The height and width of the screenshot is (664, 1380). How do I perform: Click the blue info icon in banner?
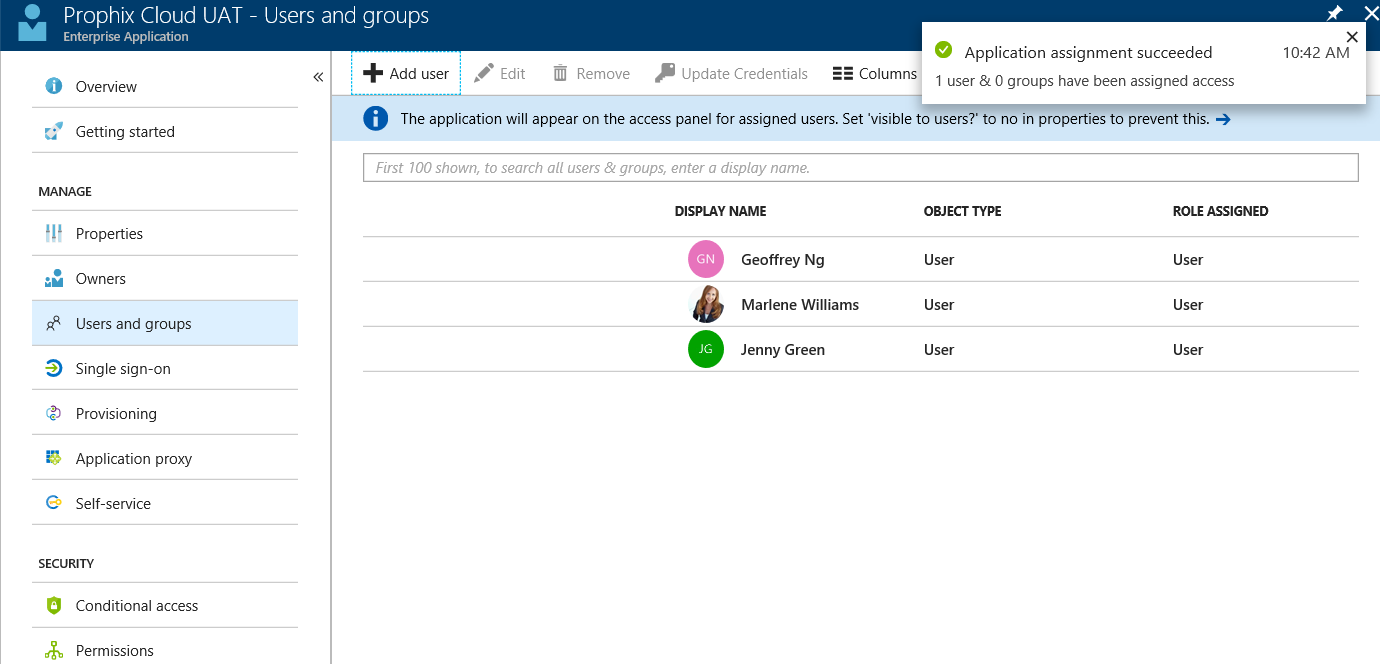pyautogui.click(x=375, y=119)
